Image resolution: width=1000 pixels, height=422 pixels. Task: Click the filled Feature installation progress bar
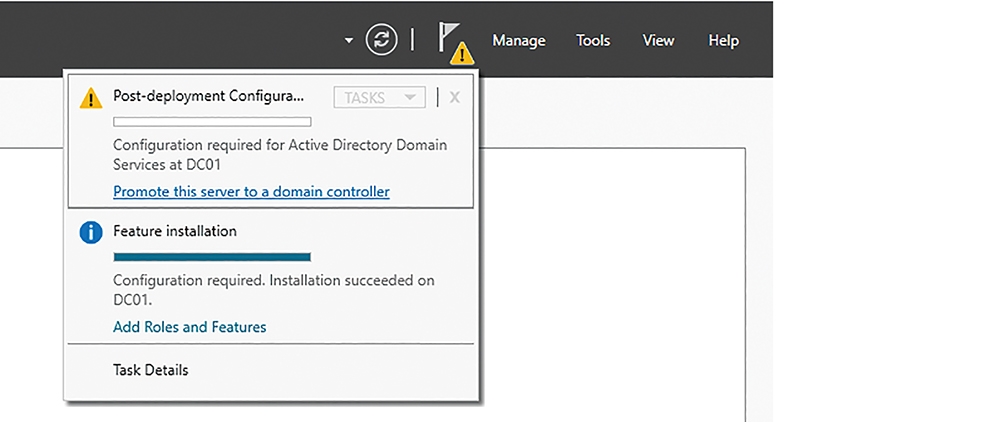pyautogui.click(x=212, y=257)
